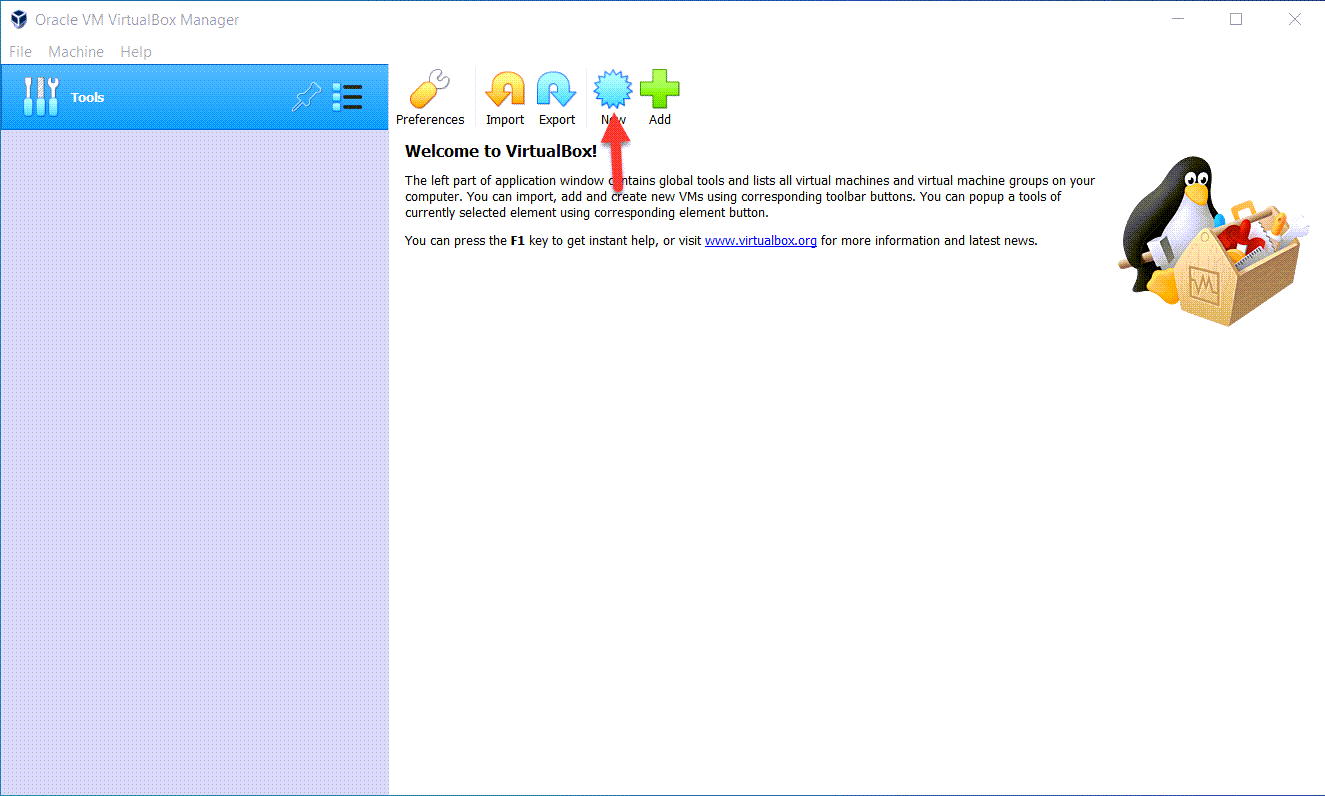Image resolution: width=1325 pixels, height=796 pixels.
Task: Maximize the VirtualBox Manager window
Action: 1236,19
